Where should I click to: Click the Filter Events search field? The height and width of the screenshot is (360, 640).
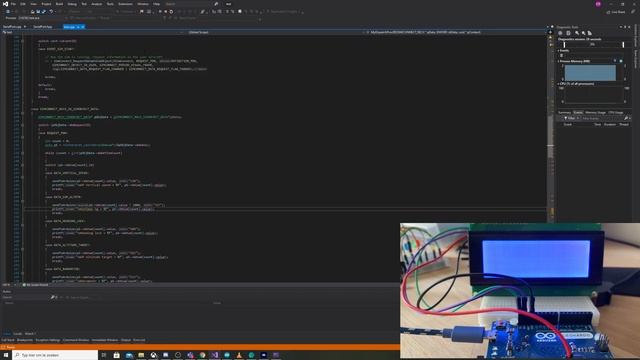(x=602, y=118)
